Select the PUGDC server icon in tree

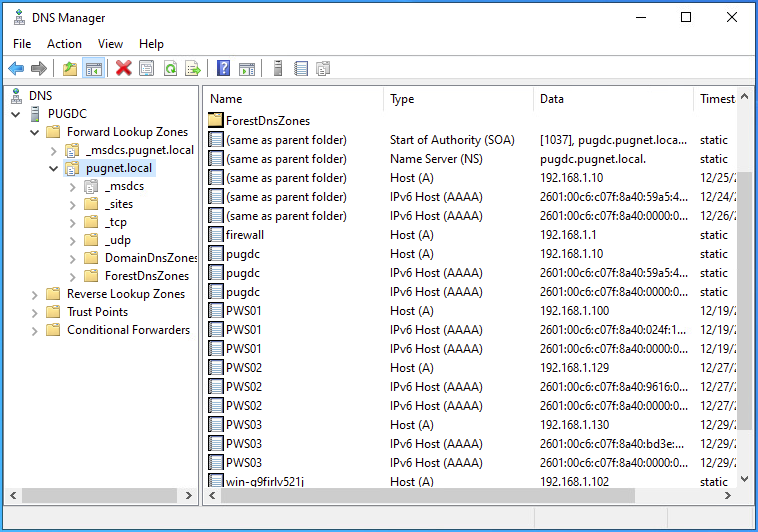tap(35, 114)
